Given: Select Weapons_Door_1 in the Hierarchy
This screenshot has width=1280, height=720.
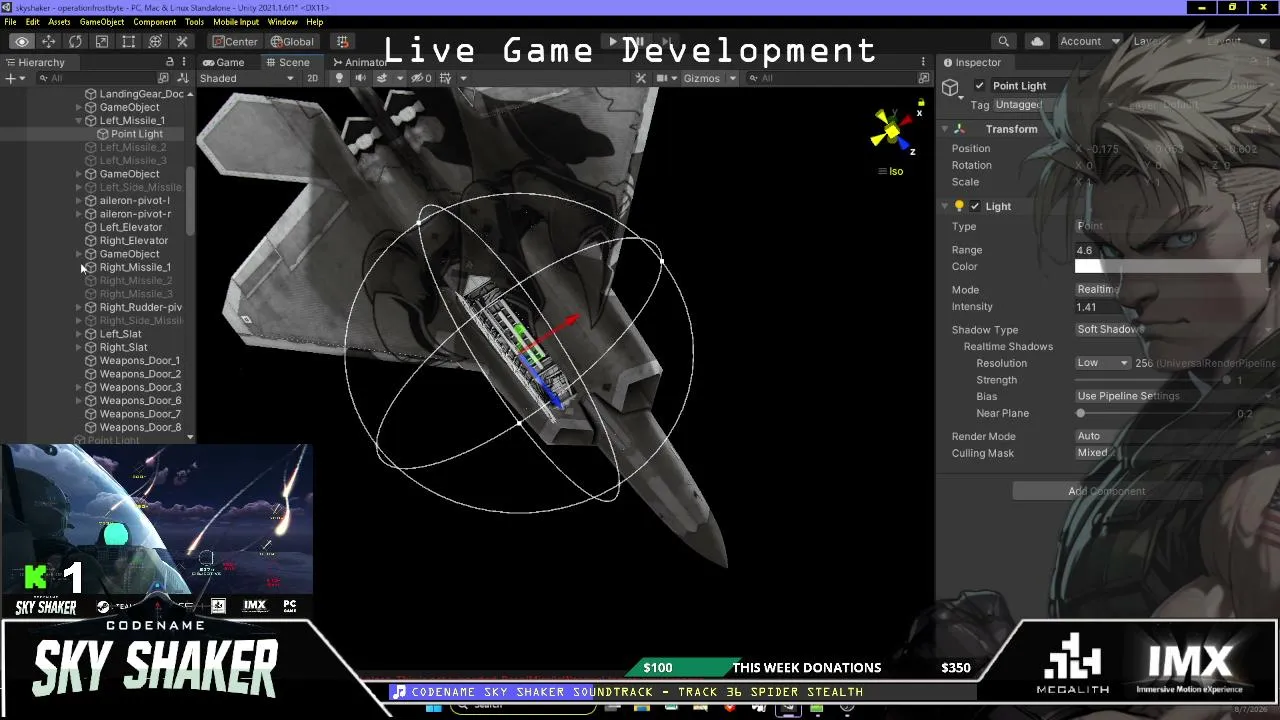Looking at the screenshot, I should (140, 361).
